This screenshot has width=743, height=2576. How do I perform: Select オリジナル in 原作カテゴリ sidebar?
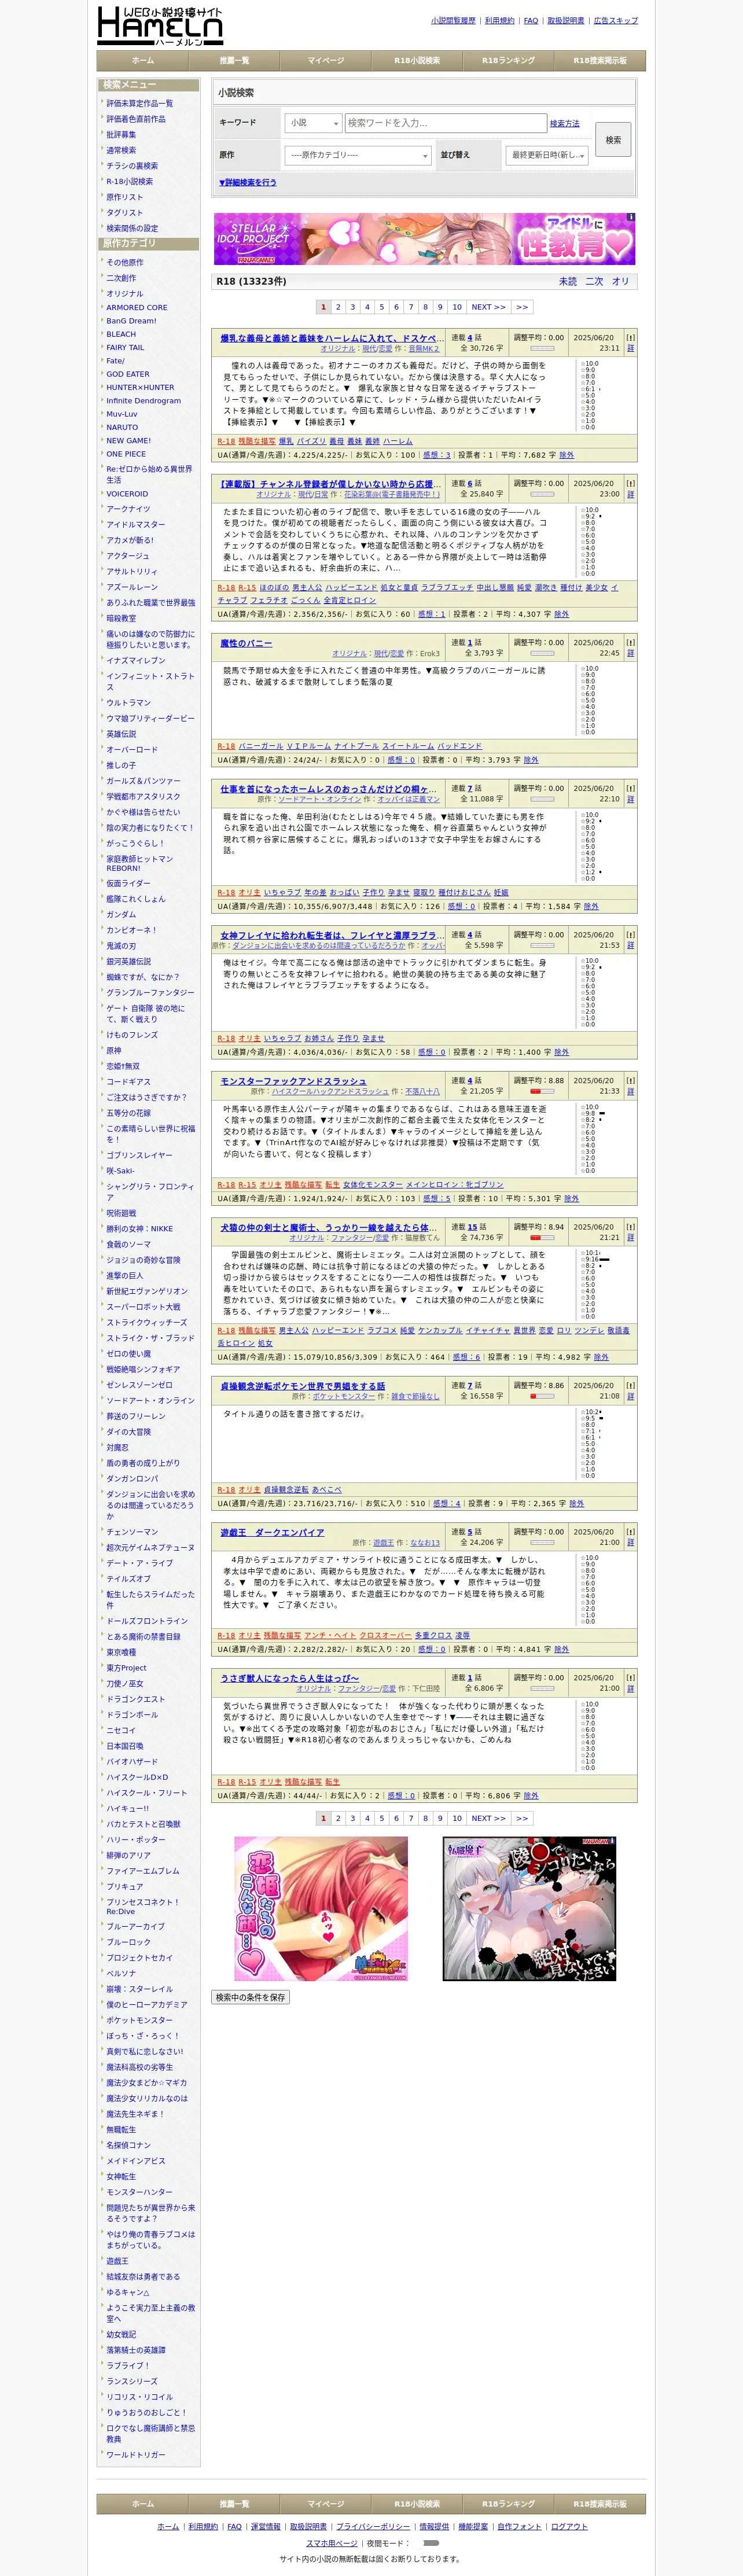(x=125, y=294)
